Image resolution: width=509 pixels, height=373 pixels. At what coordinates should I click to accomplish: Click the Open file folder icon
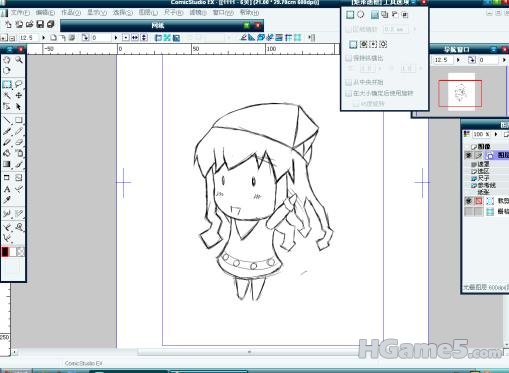point(29,24)
